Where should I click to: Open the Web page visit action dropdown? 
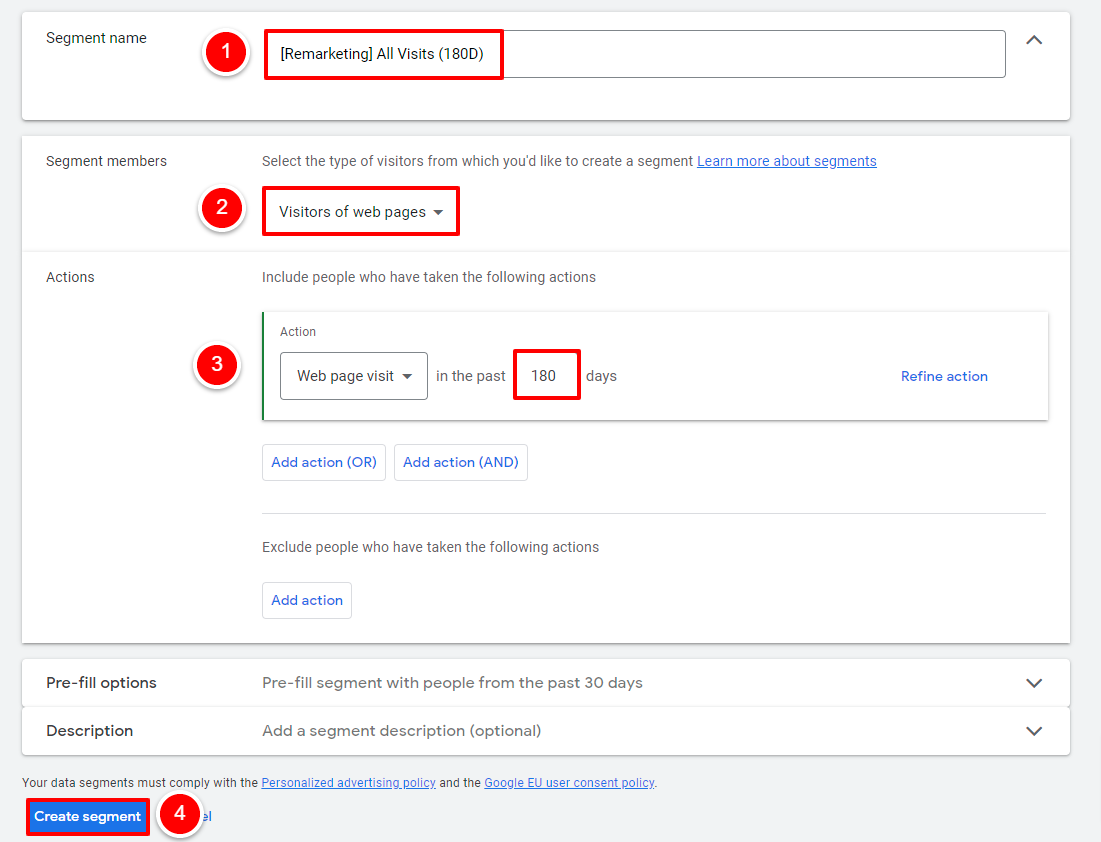click(354, 376)
